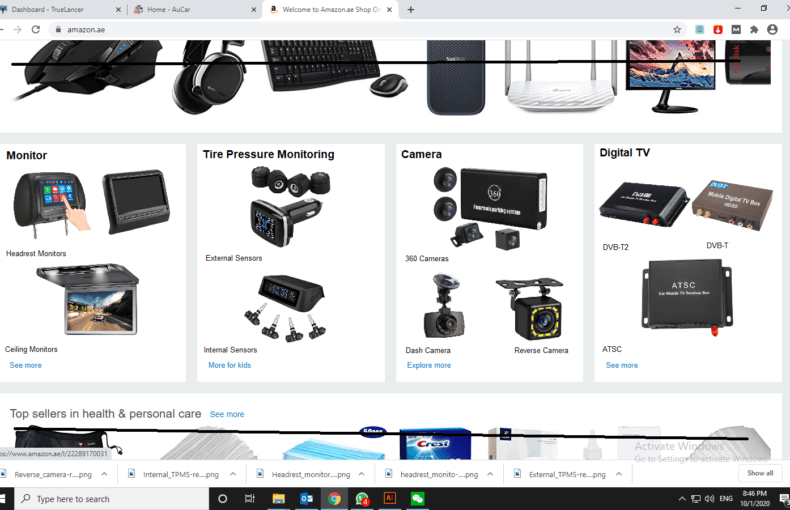Click See more beside health & personal care
Viewport: 790px width, 510px height.
pyautogui.click(x=227, y=414)
